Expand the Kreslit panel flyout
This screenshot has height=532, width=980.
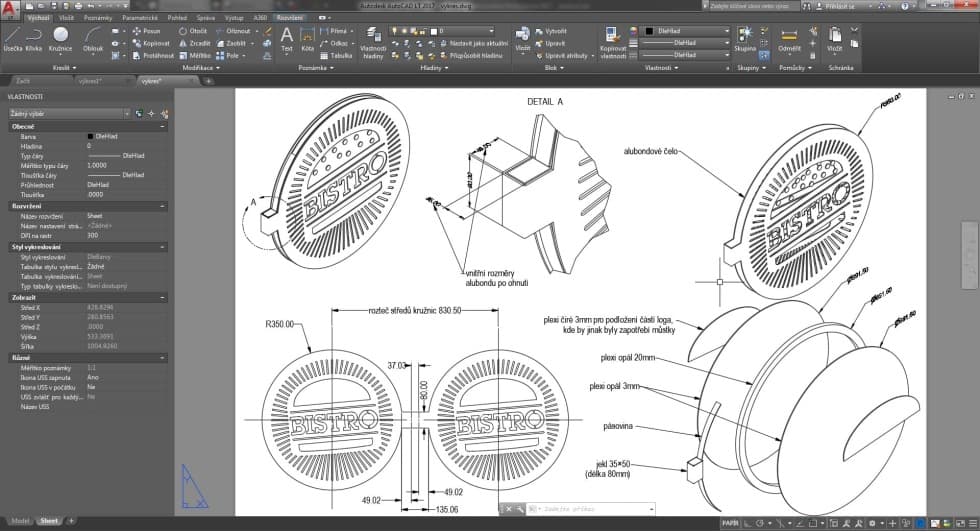[64, 68]
